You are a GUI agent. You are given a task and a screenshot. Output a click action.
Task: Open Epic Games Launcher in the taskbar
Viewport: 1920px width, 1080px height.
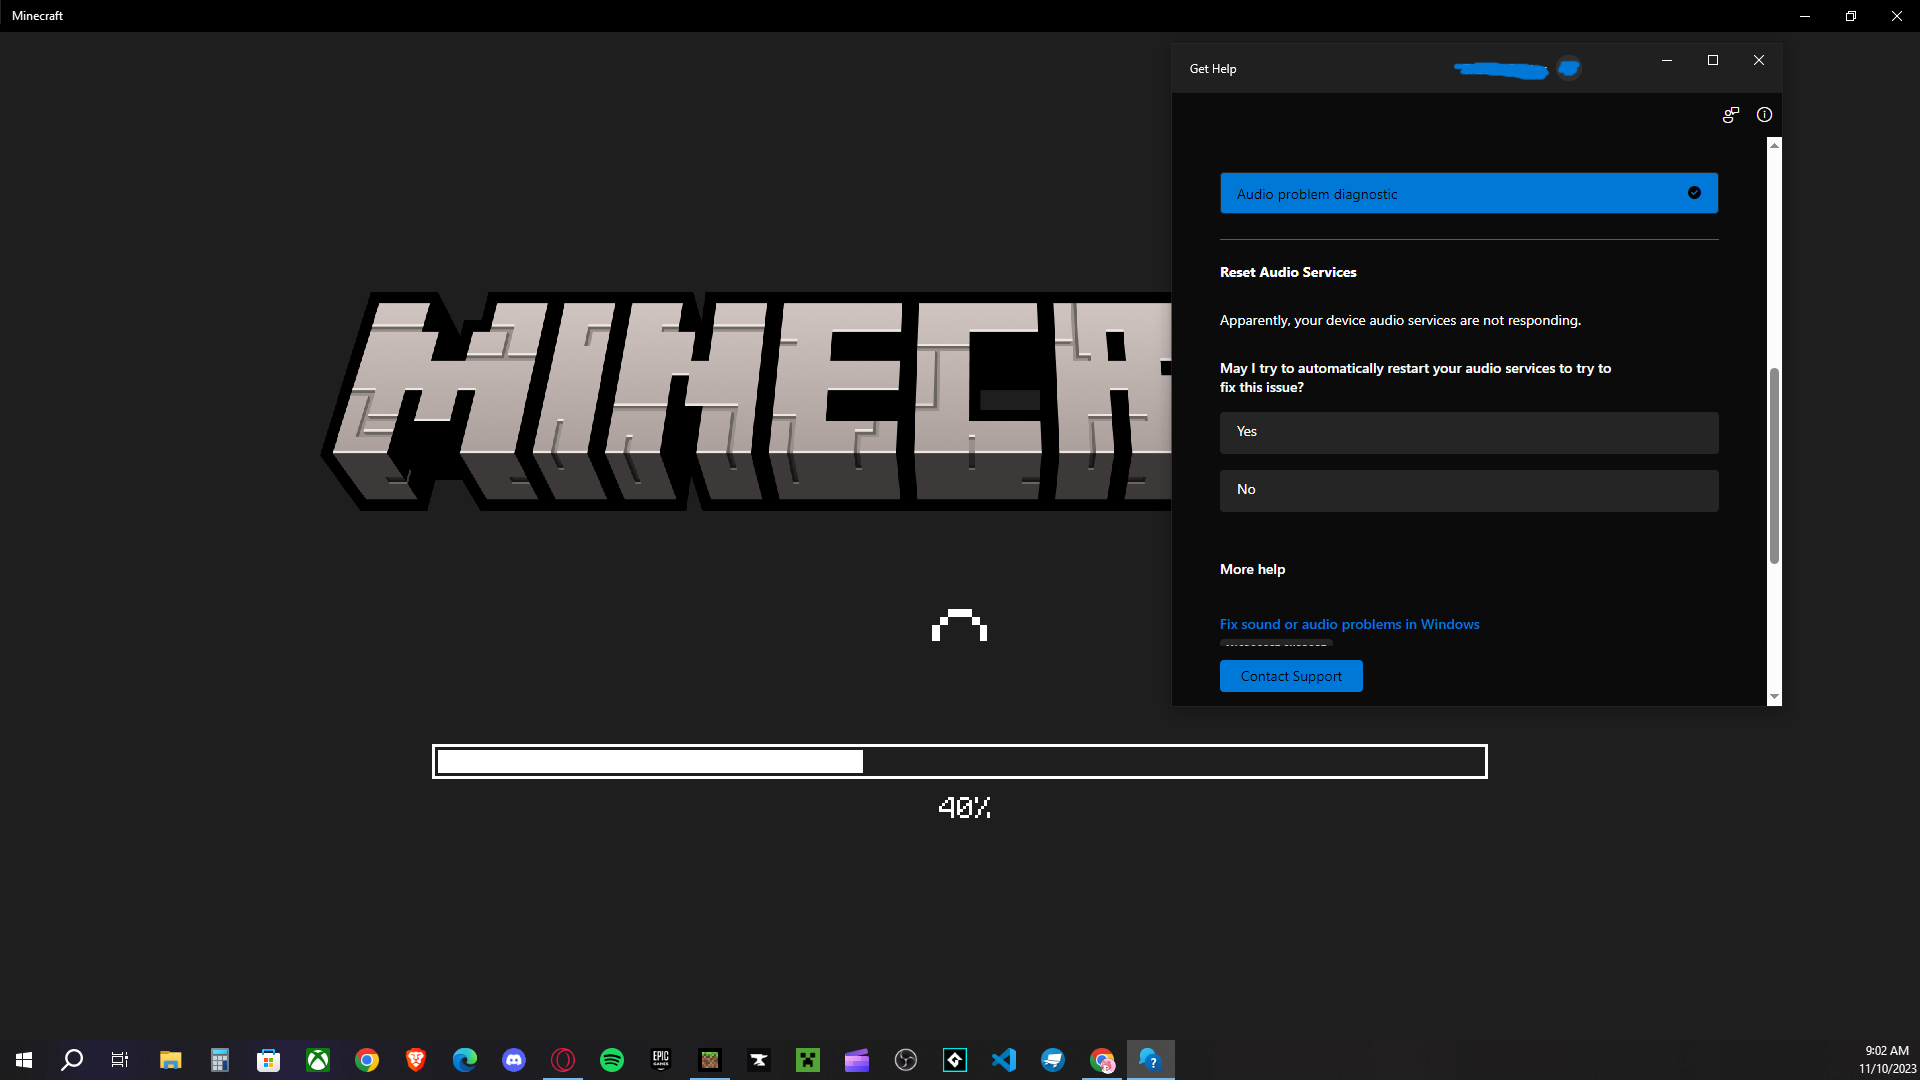coord(661,1060)
